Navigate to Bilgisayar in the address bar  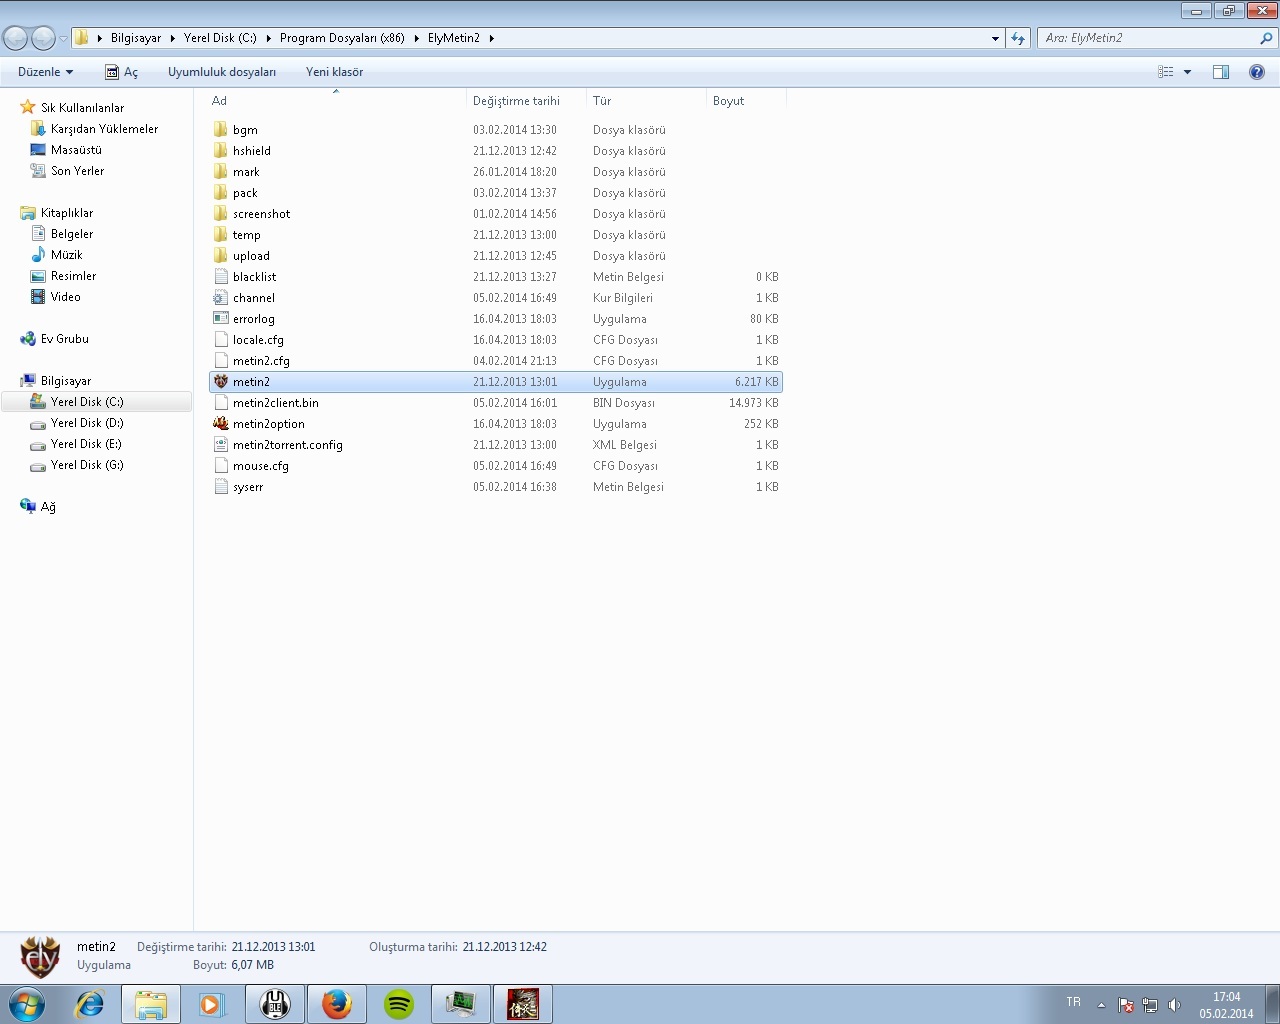click(136, 38)
